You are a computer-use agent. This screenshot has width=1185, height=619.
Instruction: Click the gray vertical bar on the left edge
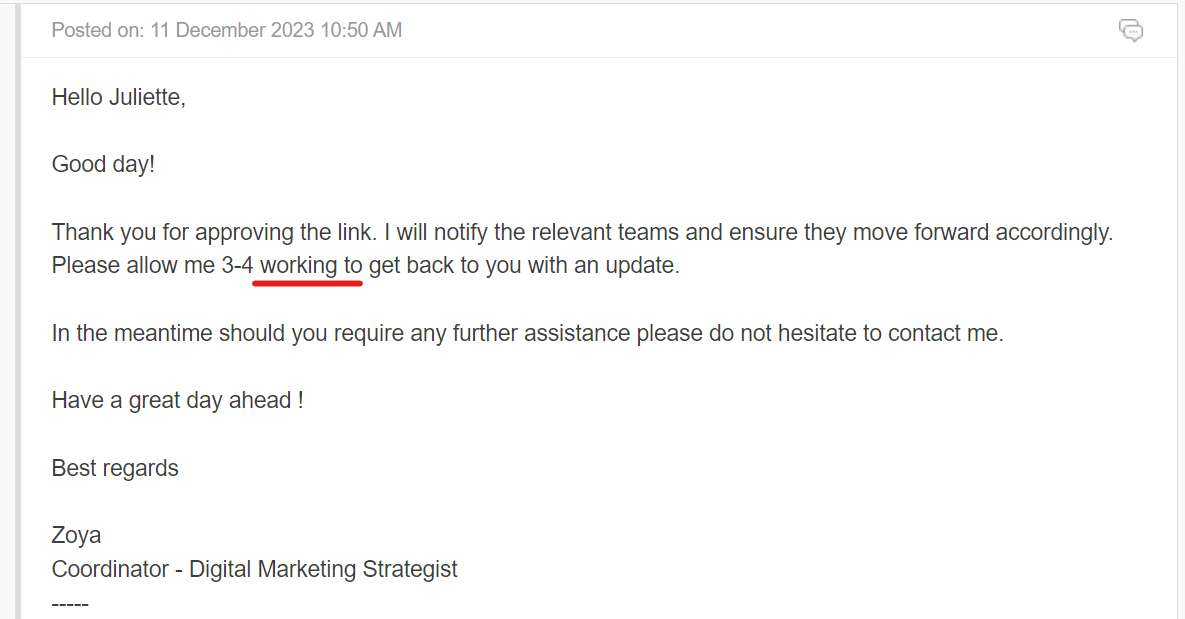tap(18, 311)
